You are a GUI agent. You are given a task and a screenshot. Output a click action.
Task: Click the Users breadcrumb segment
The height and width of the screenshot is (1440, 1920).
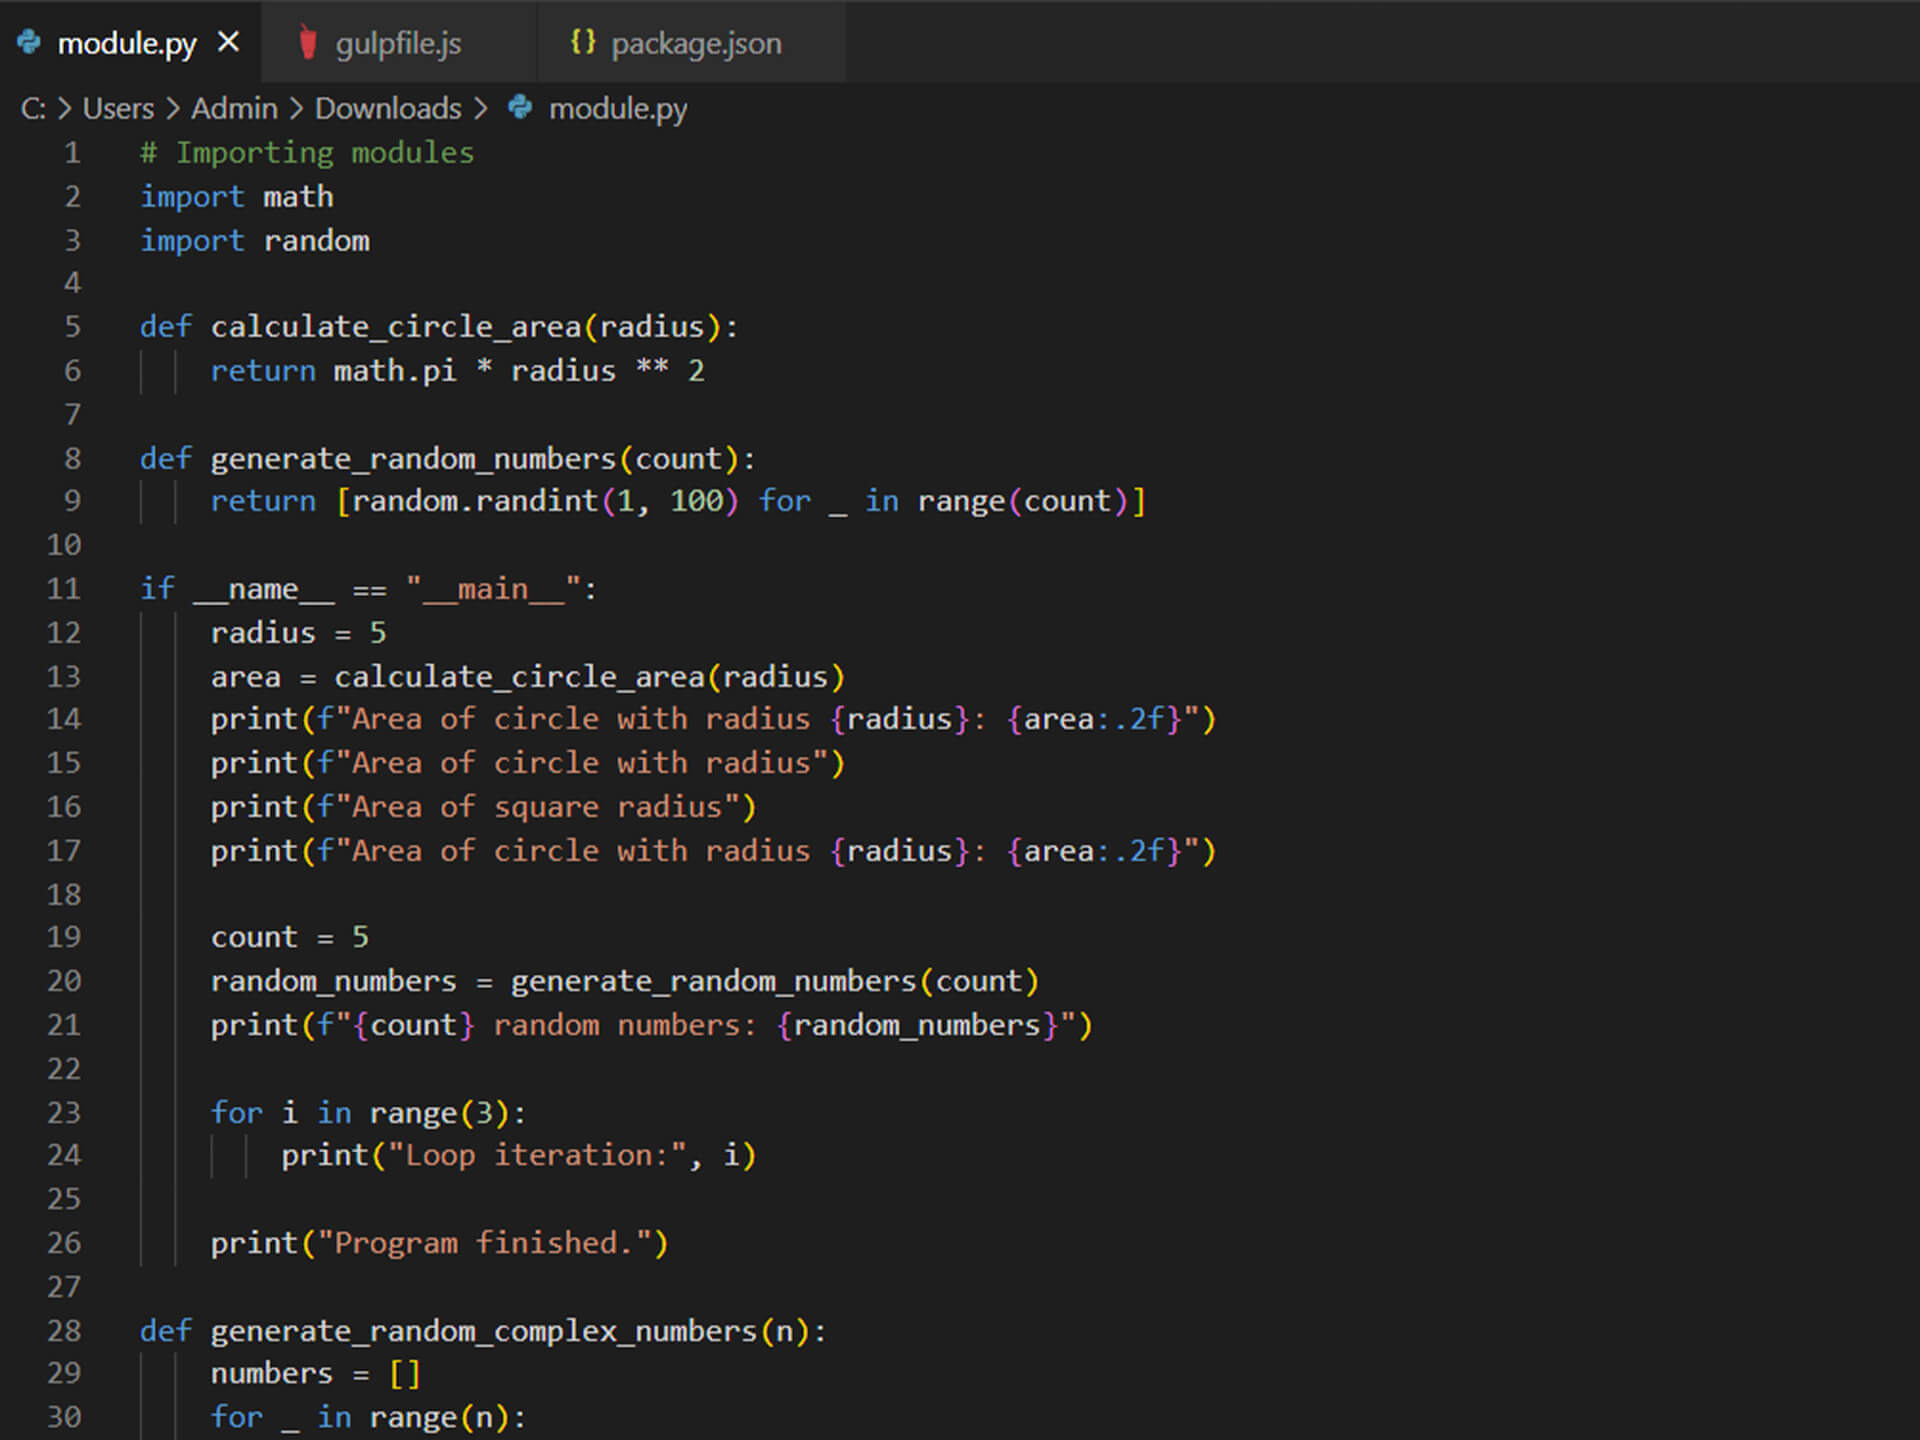(x=118, y=108)
